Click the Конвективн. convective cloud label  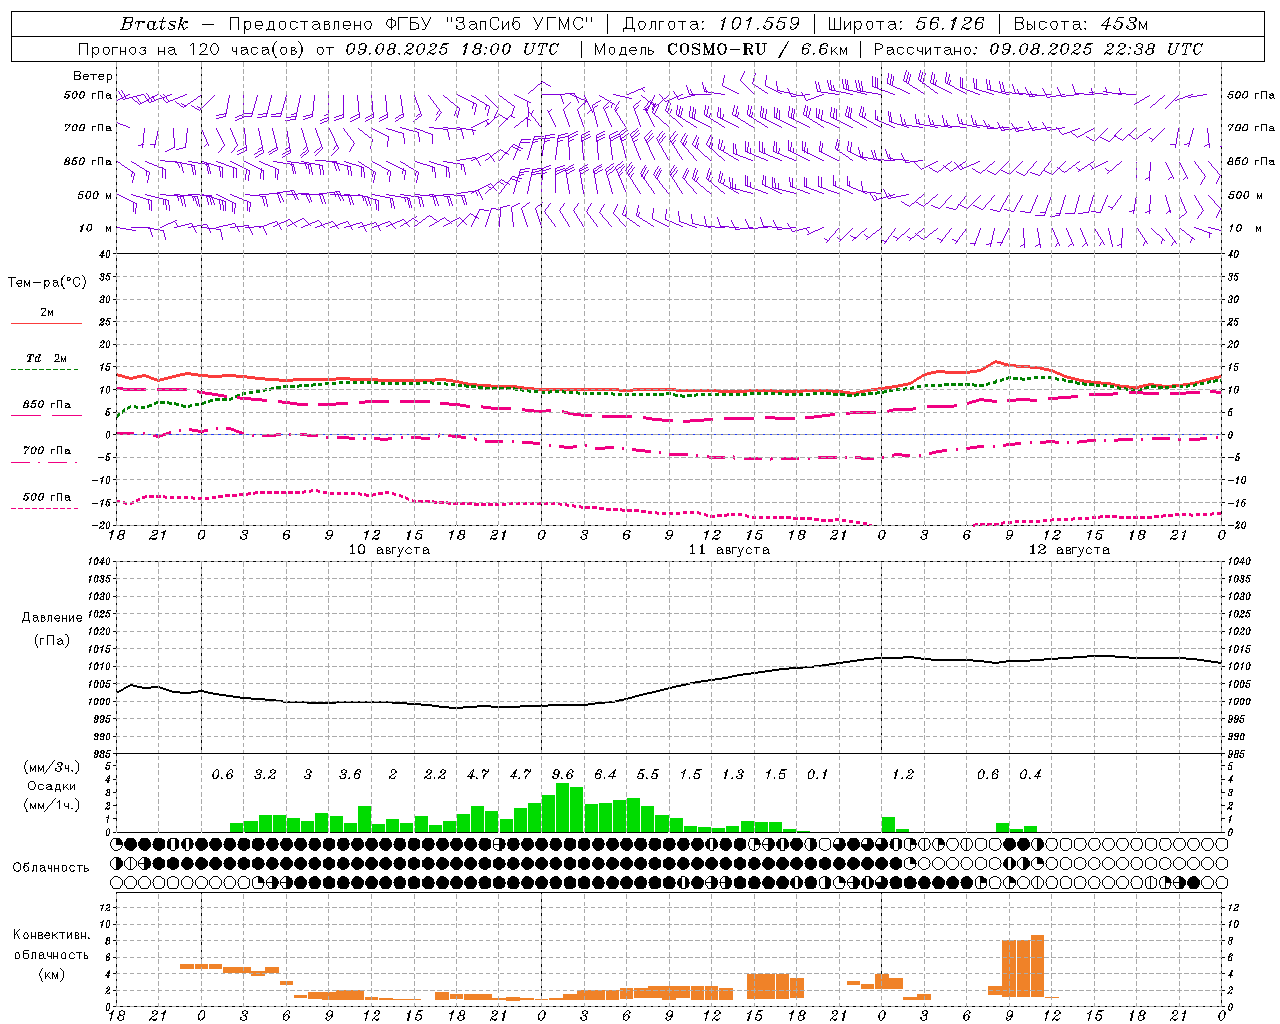coord(51,935)
